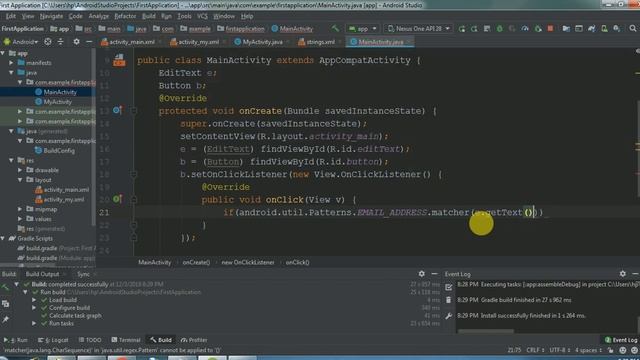Expand the manifests folder
This screenshot has height=360, width=640.
(11, 63)
